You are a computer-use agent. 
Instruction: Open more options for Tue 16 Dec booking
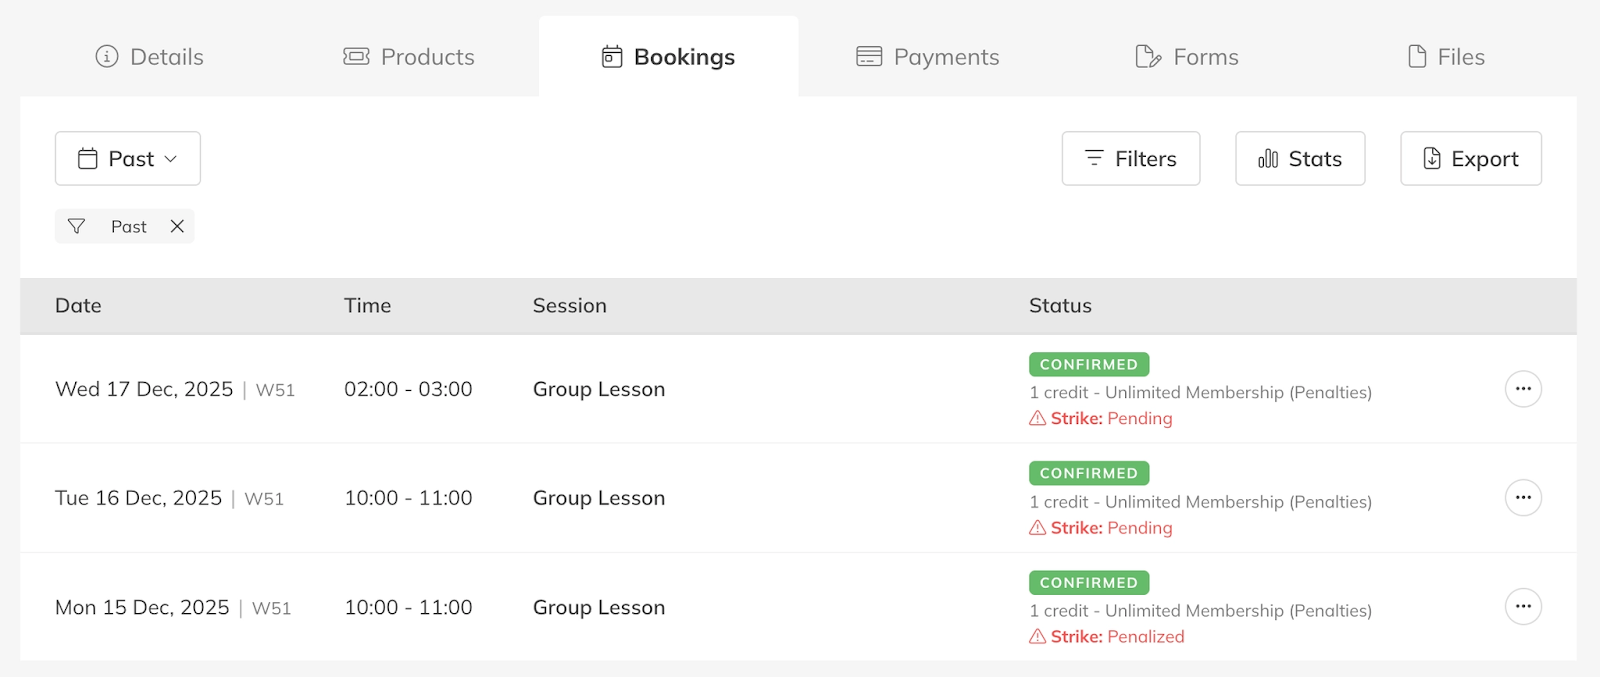[x=1523, y=498]
